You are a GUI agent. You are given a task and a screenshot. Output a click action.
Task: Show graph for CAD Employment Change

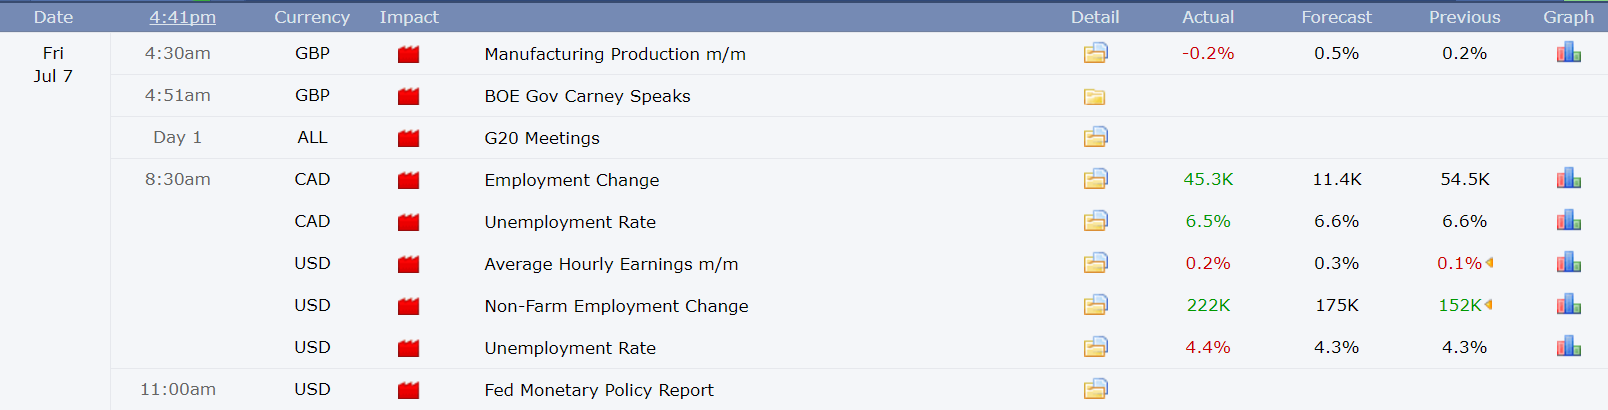click(x=1568, y=179)
